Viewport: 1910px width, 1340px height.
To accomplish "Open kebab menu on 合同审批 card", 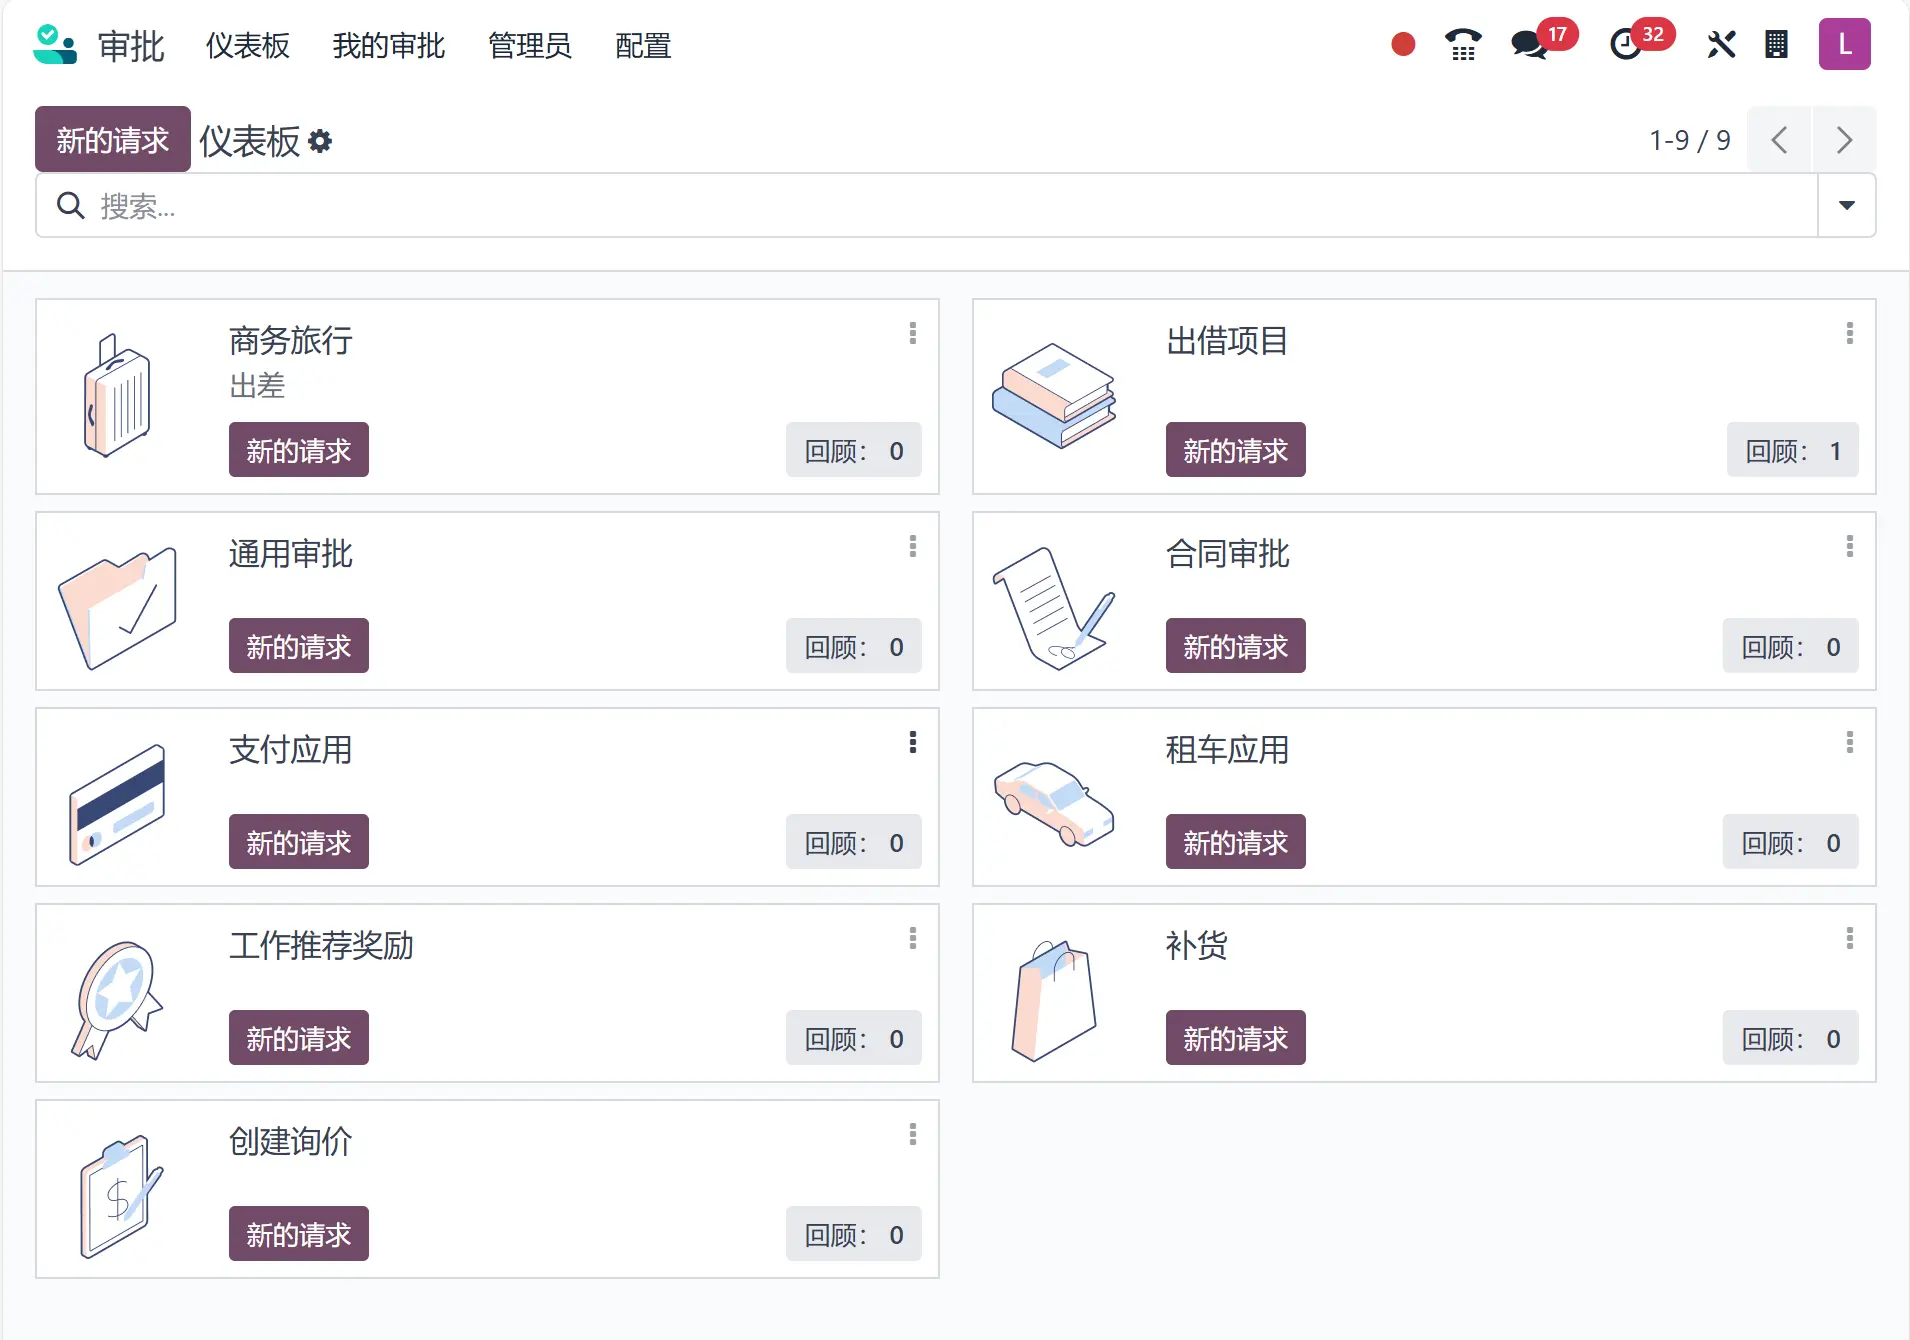I will pyautogui.click(x=1849, y=546).
